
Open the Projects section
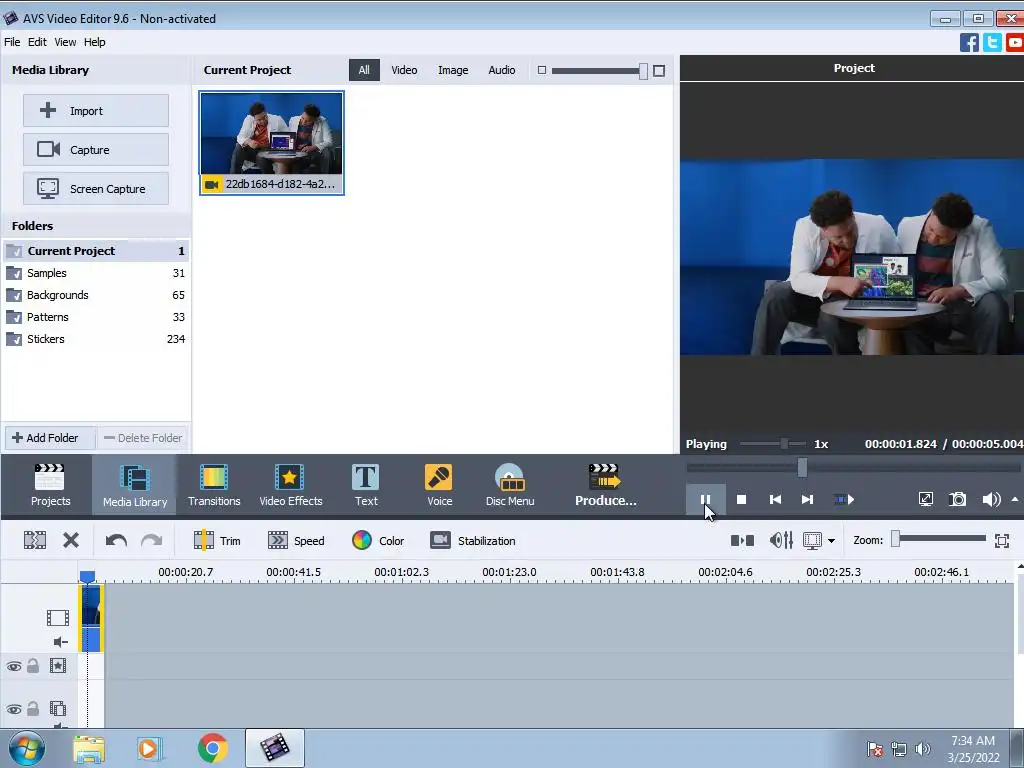click(x=50, y=485)
